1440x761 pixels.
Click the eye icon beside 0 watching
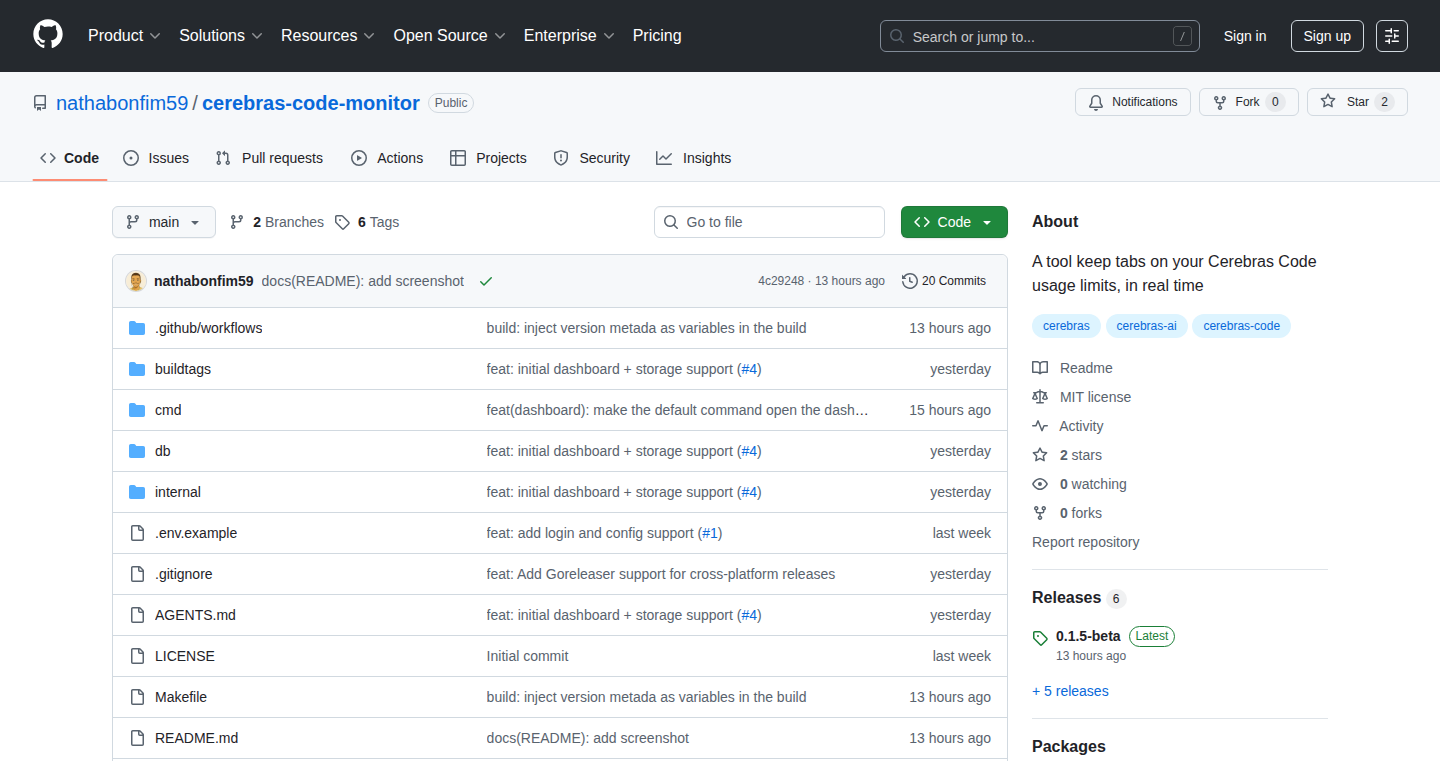click(x=1040, y=484)
